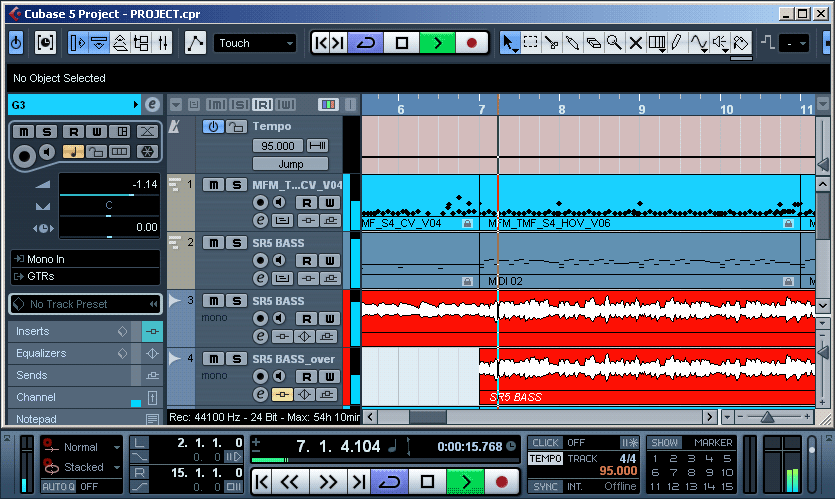Open the Pool window icon
835x499 pixels.
point(142,43)
